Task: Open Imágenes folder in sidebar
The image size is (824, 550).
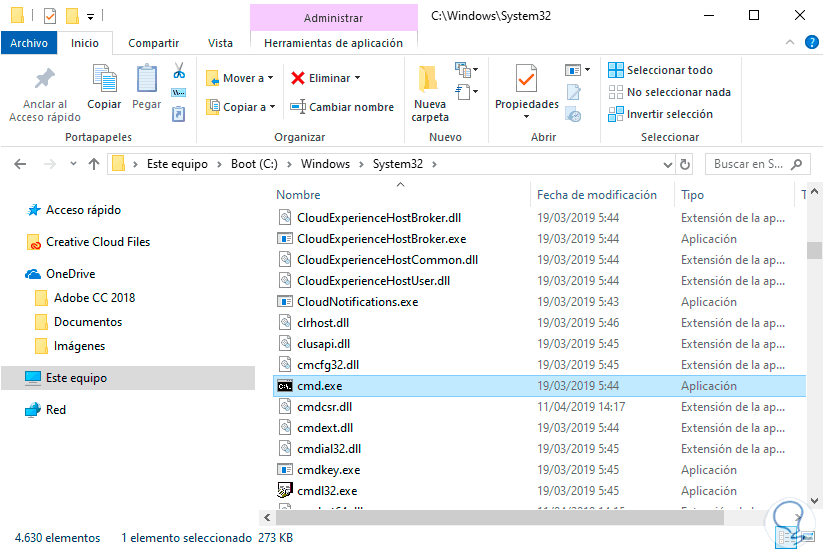Action: (70, 346)
